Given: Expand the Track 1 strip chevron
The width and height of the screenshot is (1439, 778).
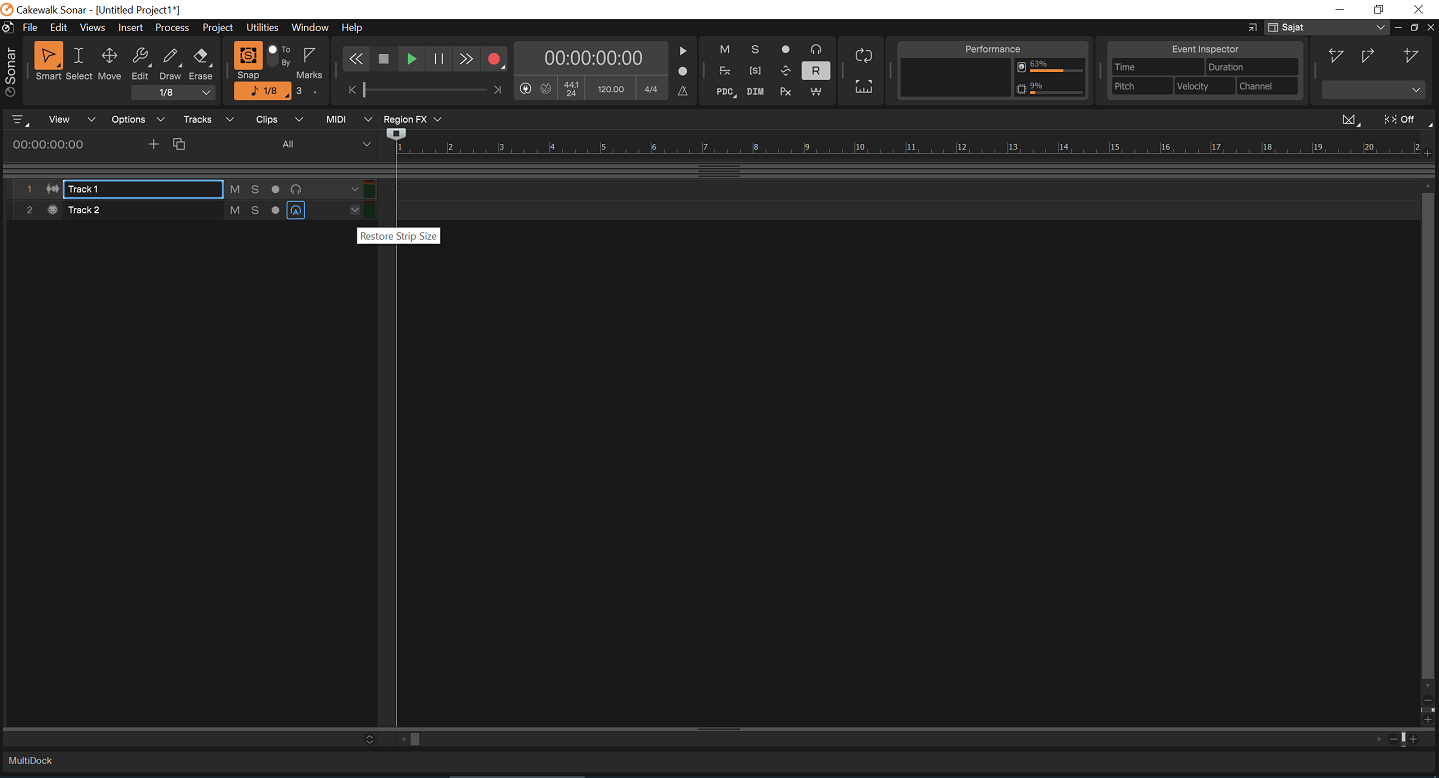Looking at the screenshot, I should point(355,189).
